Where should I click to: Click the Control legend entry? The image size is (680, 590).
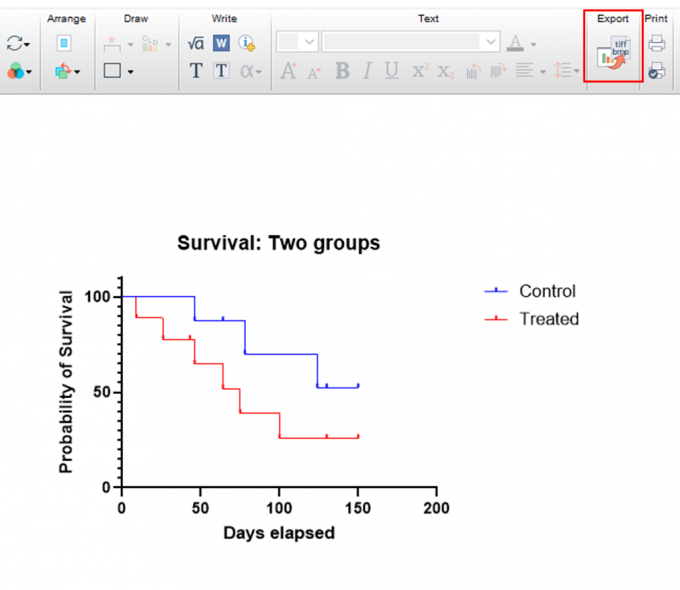coord(530,291)
